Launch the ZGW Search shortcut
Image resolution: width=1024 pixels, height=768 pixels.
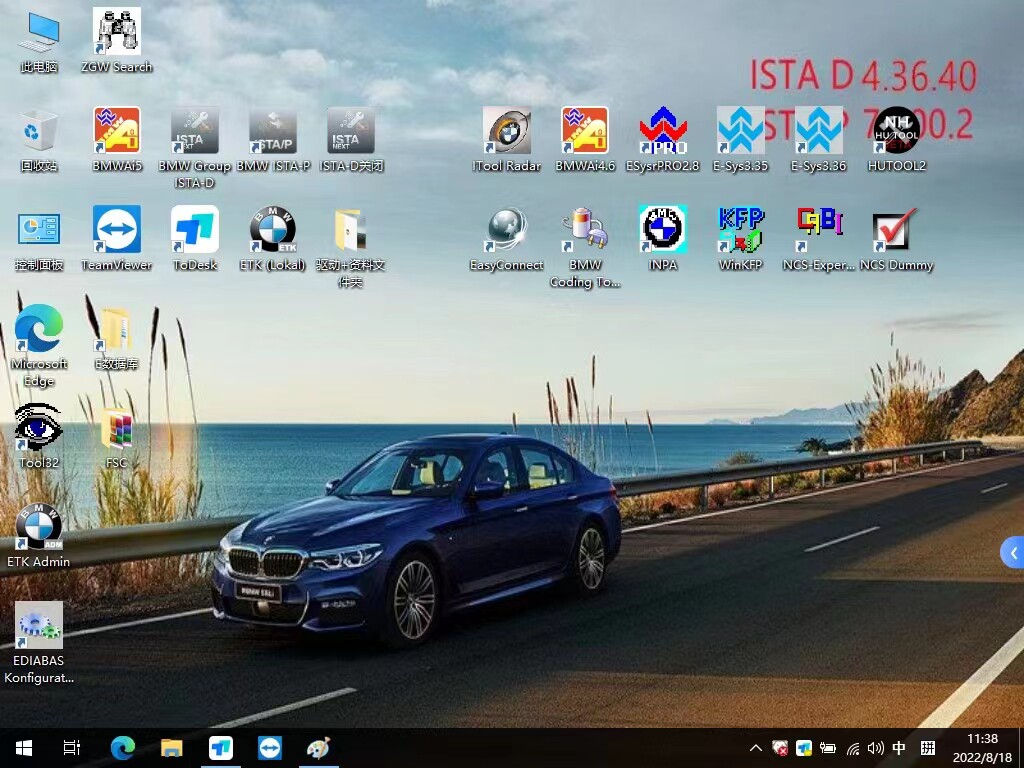116,40
